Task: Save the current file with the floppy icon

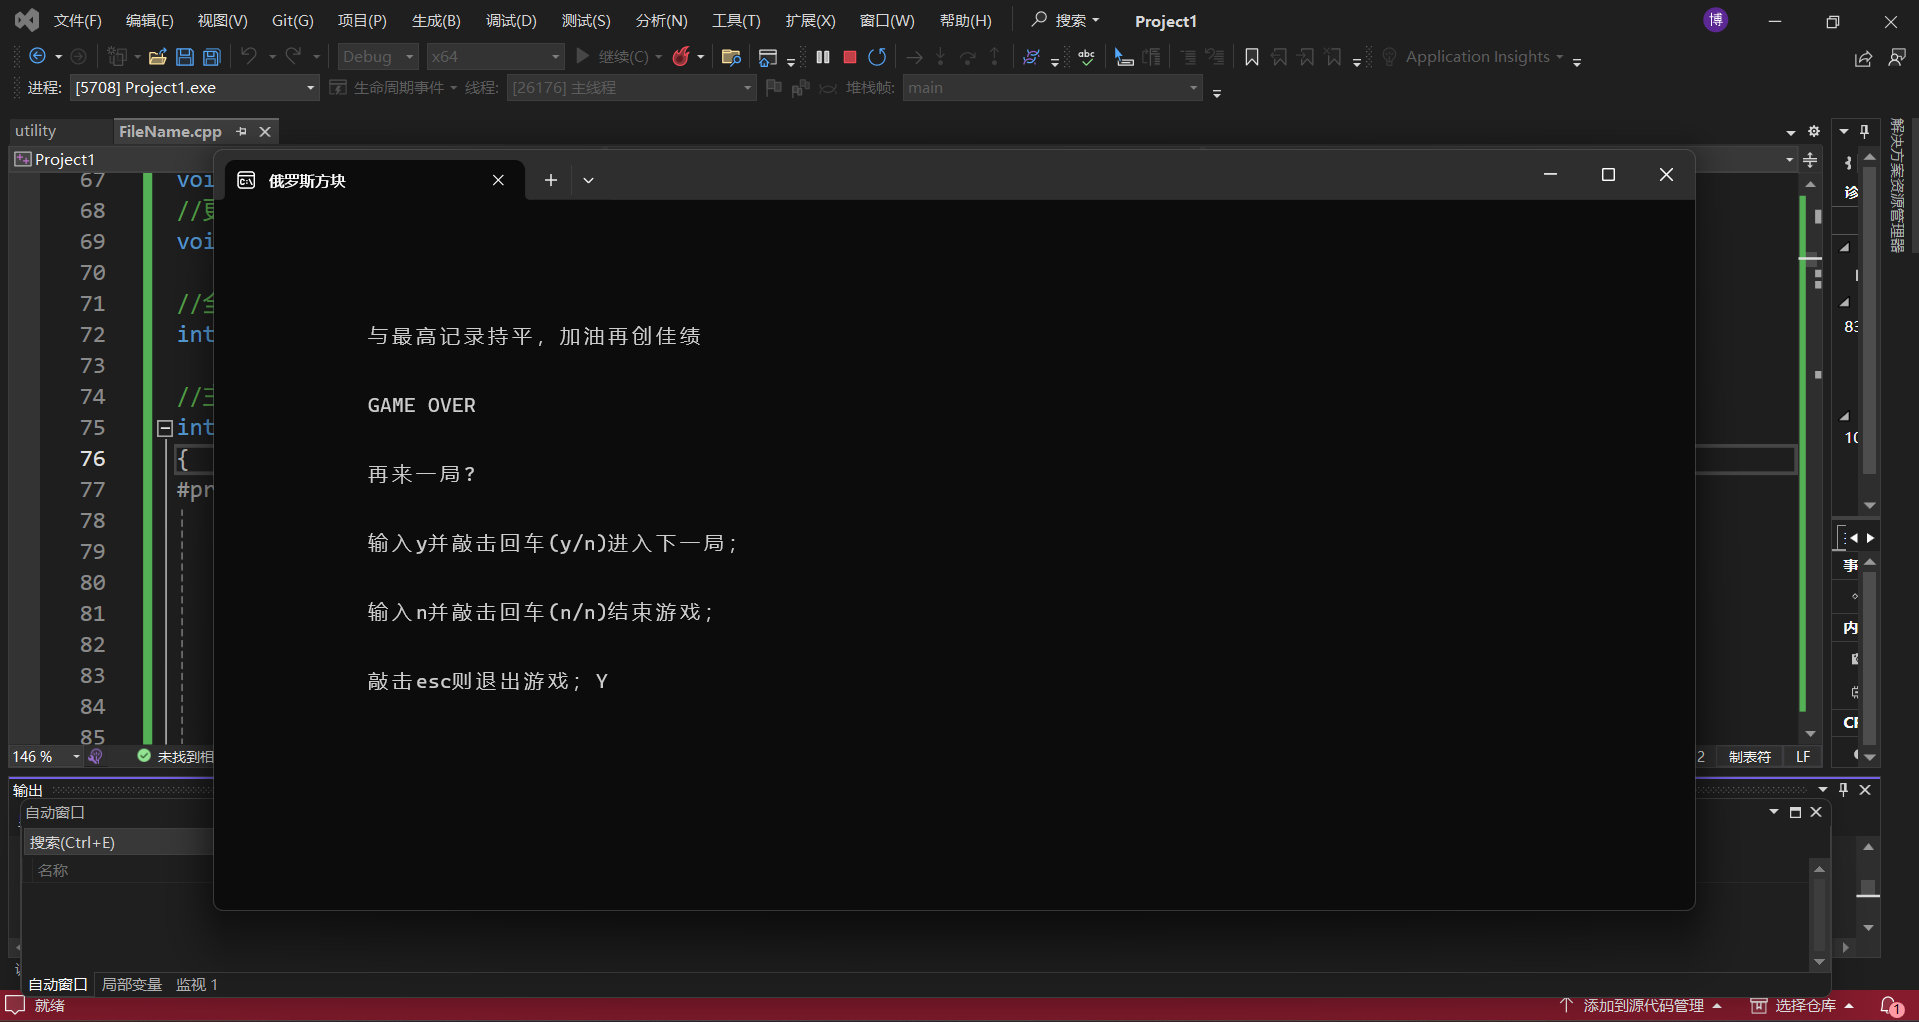Action: (185, 57)
